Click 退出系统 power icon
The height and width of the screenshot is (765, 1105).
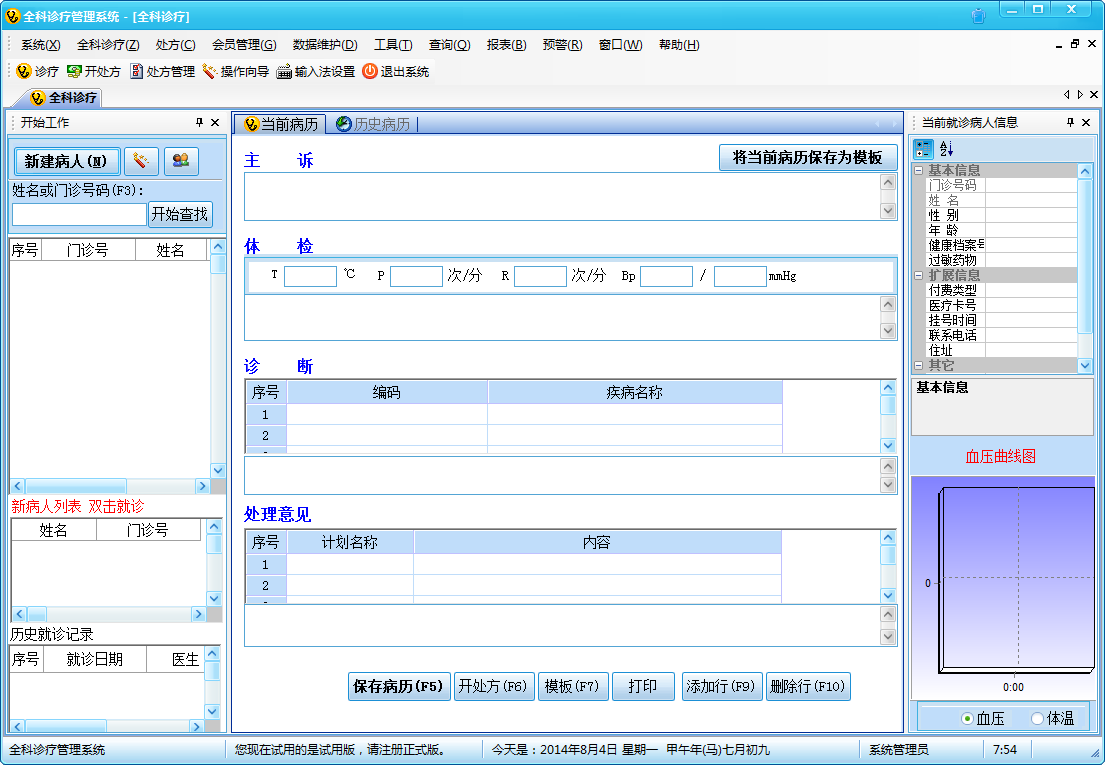click(x=370, y=71)
